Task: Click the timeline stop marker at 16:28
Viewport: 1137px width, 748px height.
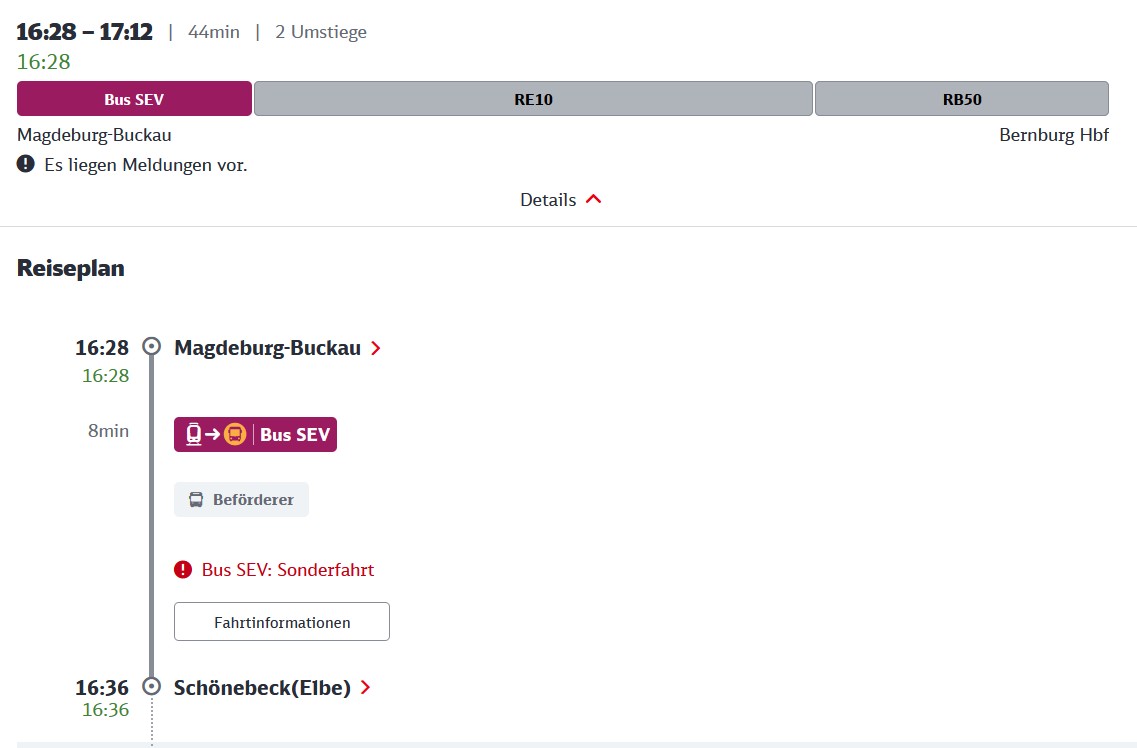Action: [152, 347]
